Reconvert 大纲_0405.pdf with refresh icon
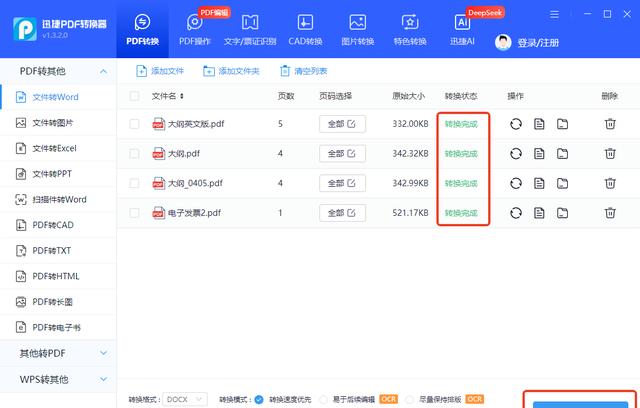The width and height of the screenshot is (640, 408). click(x=516, y=183)
